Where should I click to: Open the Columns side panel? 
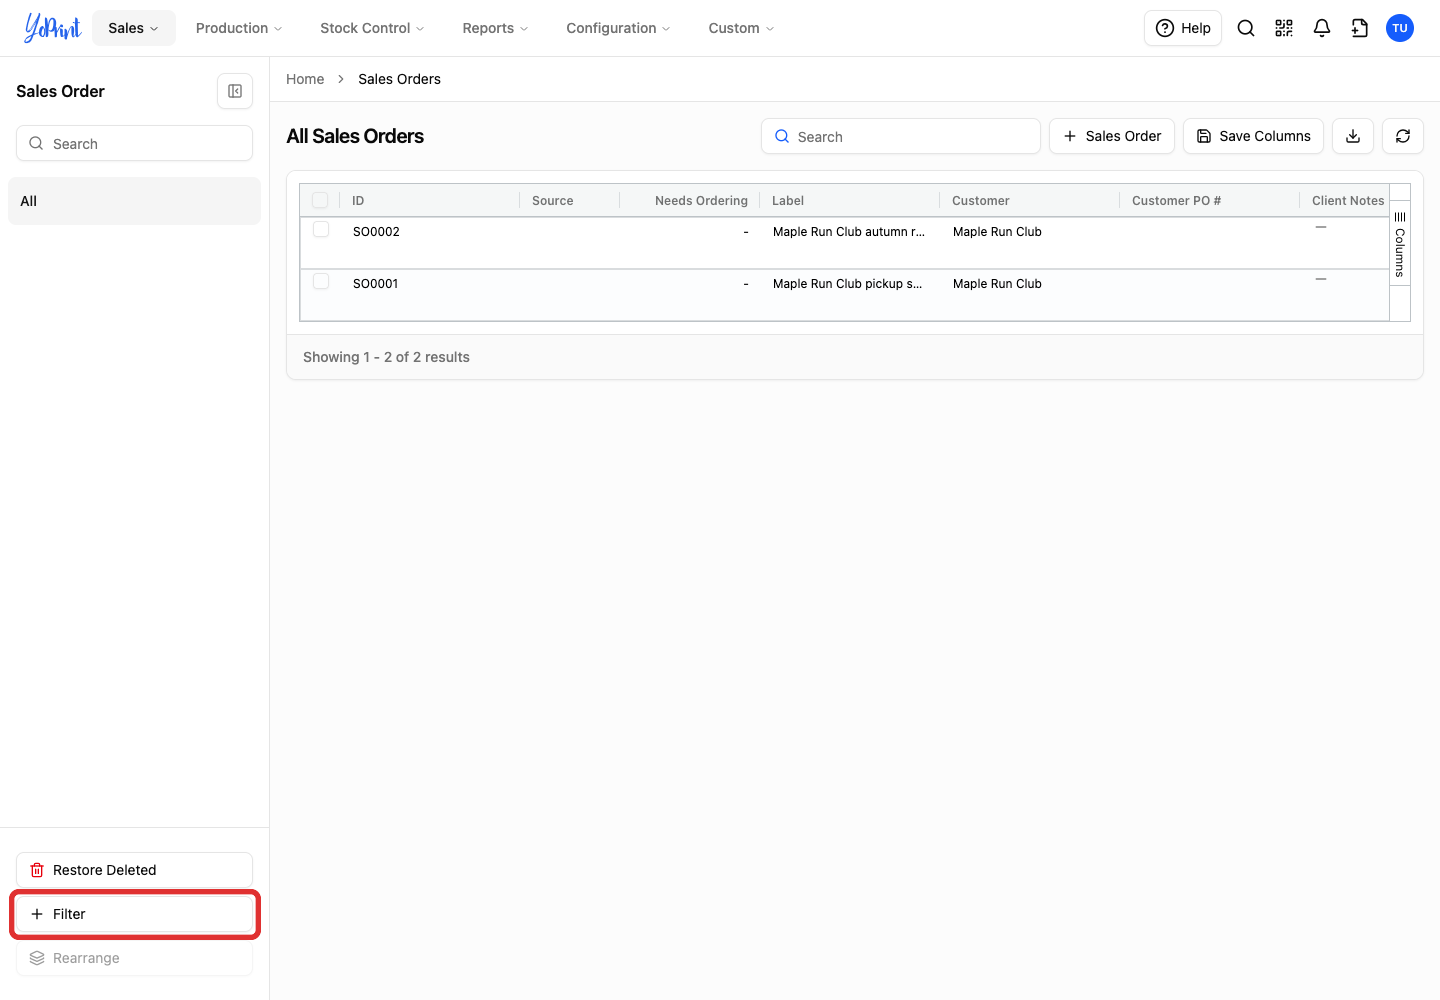[1400, 244]
